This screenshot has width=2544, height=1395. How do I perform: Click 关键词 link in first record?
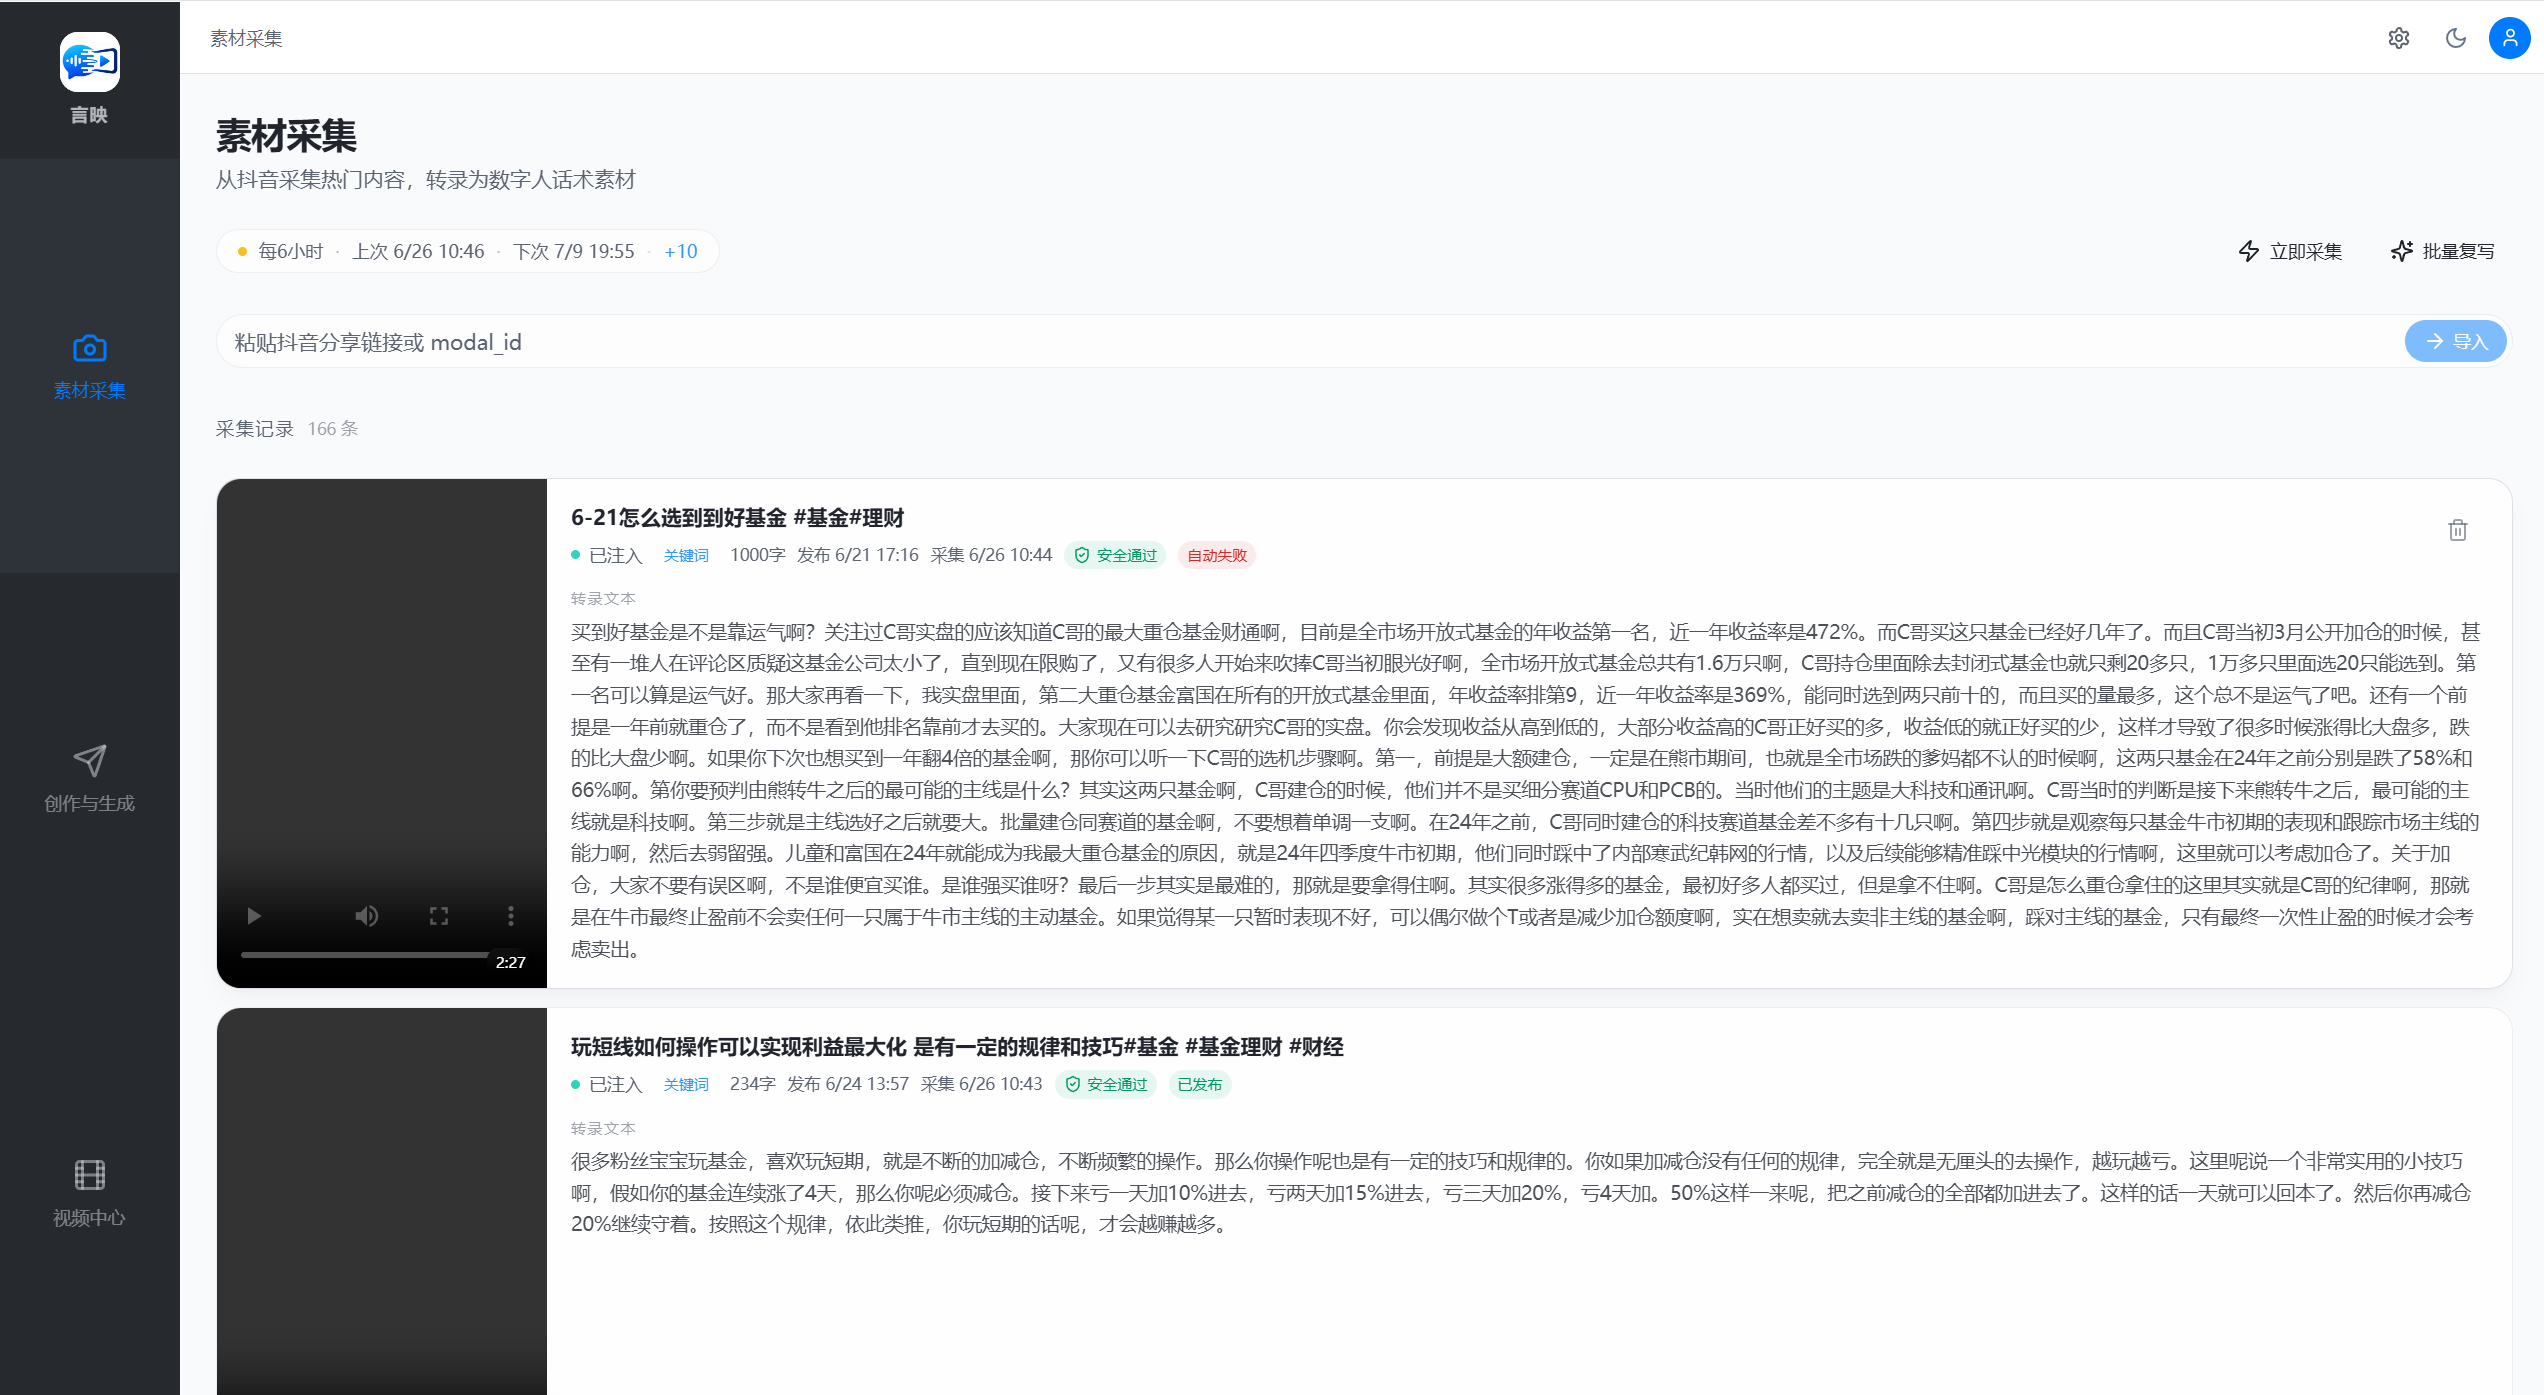coord(686,555)
